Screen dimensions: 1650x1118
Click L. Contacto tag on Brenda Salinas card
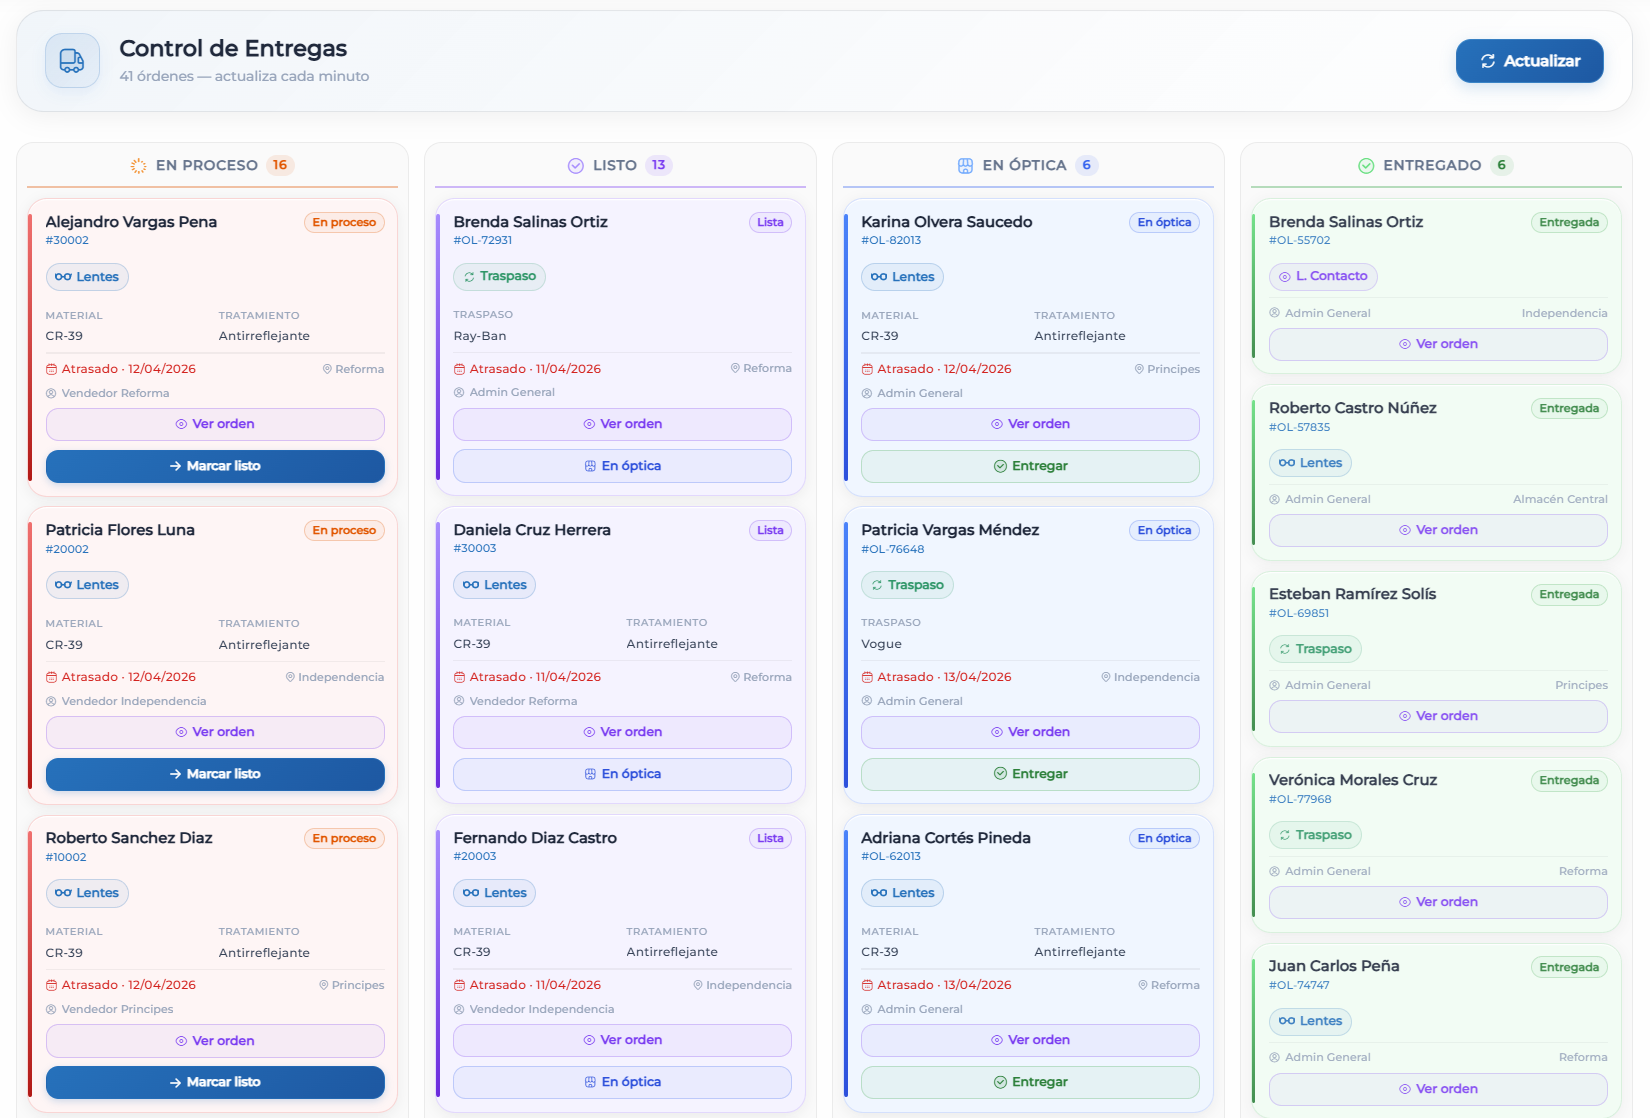pyautogui.click(x=1323, y=277)
